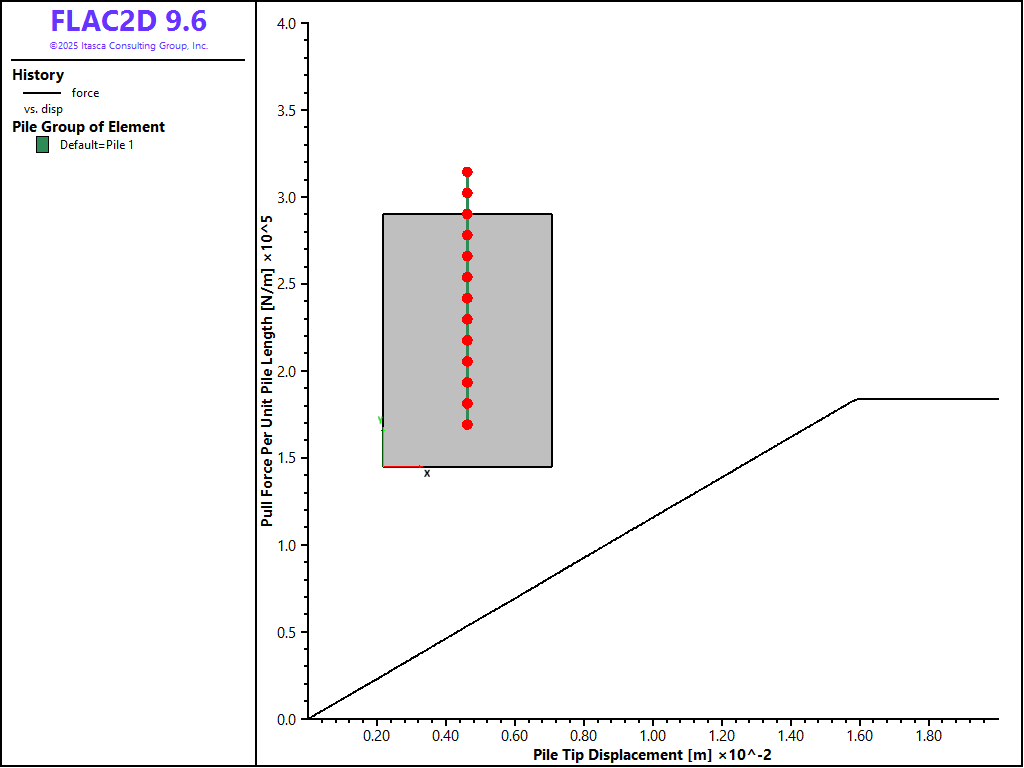Click the Itasca Consulting Group copyright text
The image size is (1024, 768).
point(128,46)
